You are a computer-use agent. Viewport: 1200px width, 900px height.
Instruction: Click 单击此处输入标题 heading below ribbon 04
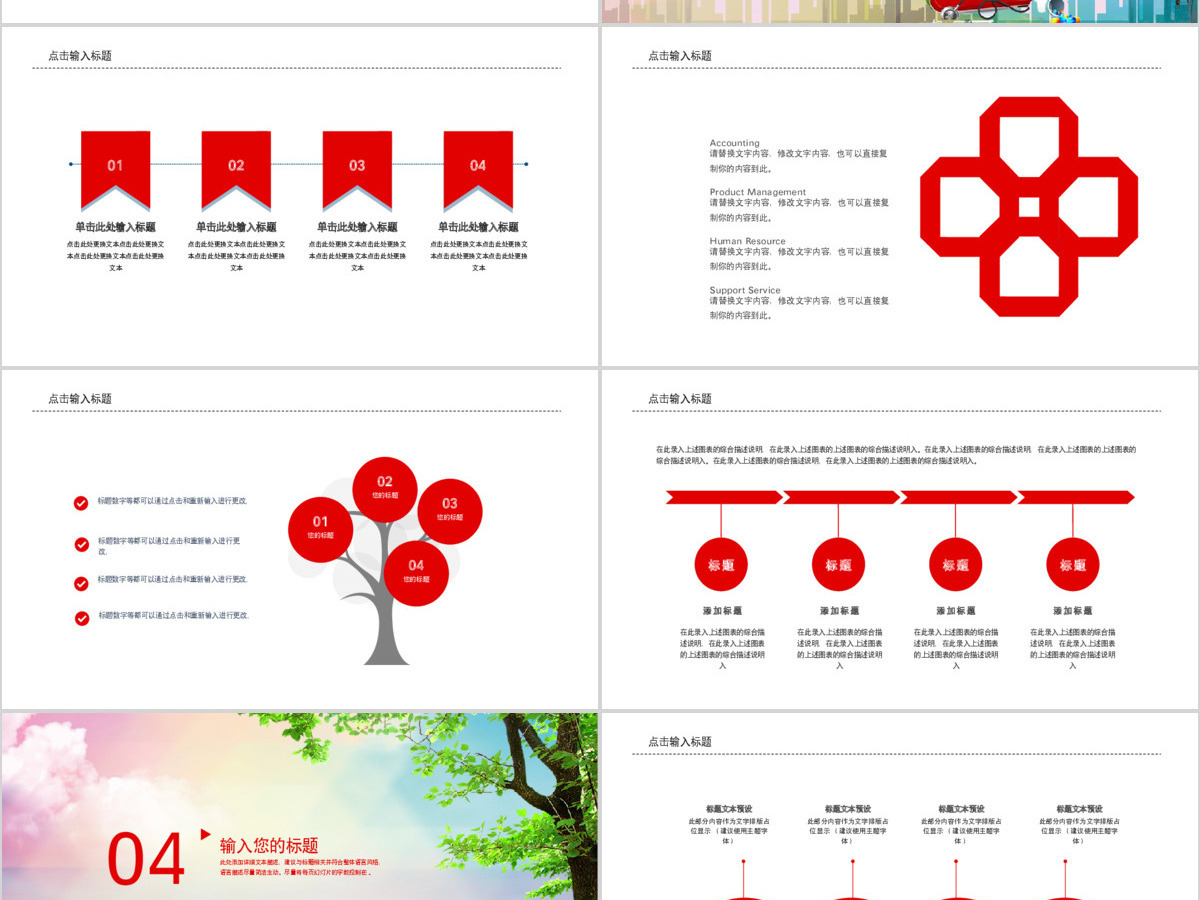(478, 227)
